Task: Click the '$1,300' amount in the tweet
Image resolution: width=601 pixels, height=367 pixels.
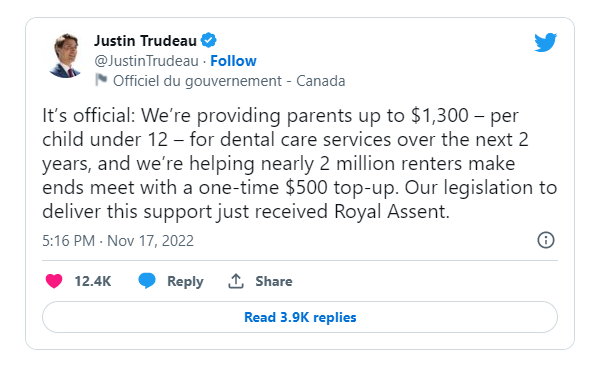Action: pyautogui.click(x=440, y=115)
